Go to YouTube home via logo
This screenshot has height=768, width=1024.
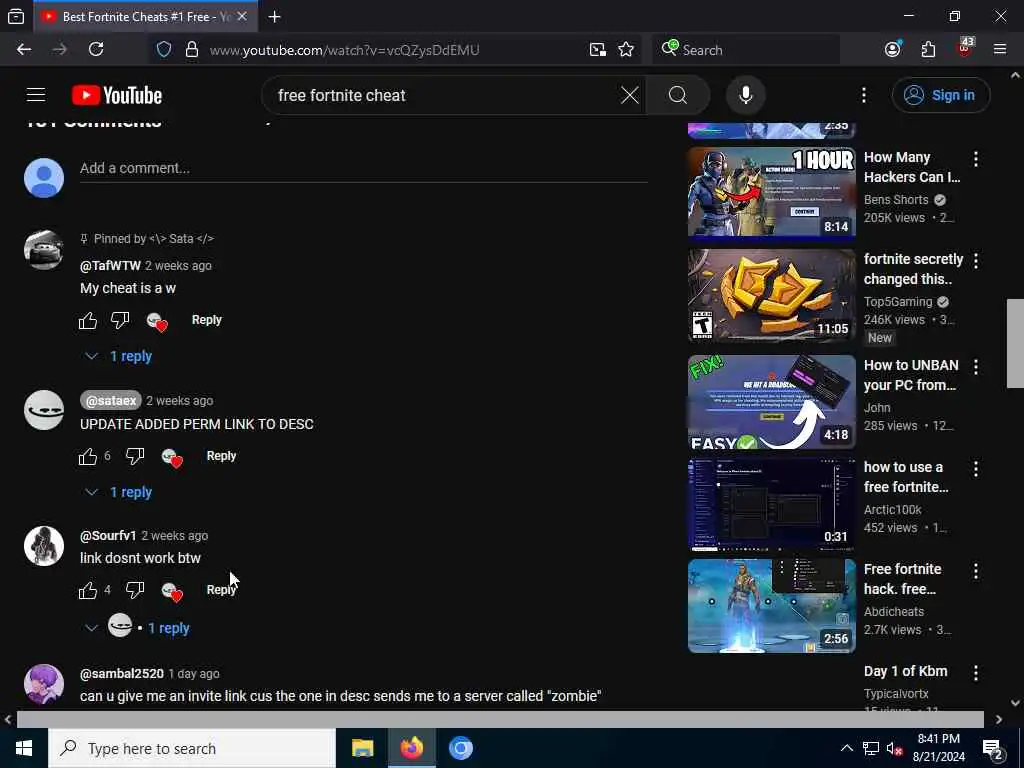click(117, 95)
